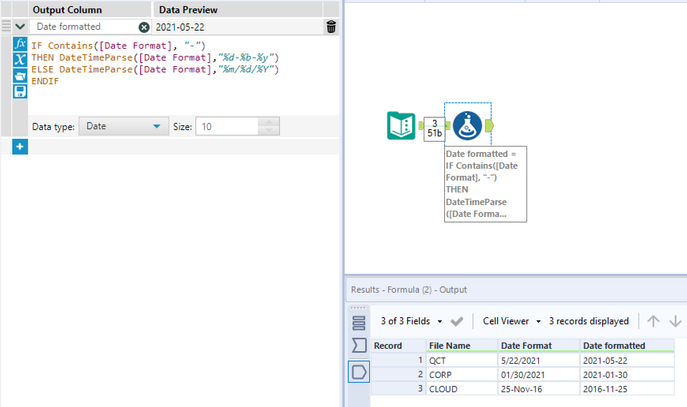Screen dimensions: 687x407
Task: Select record number 2 row header
Action: (398, 375)
